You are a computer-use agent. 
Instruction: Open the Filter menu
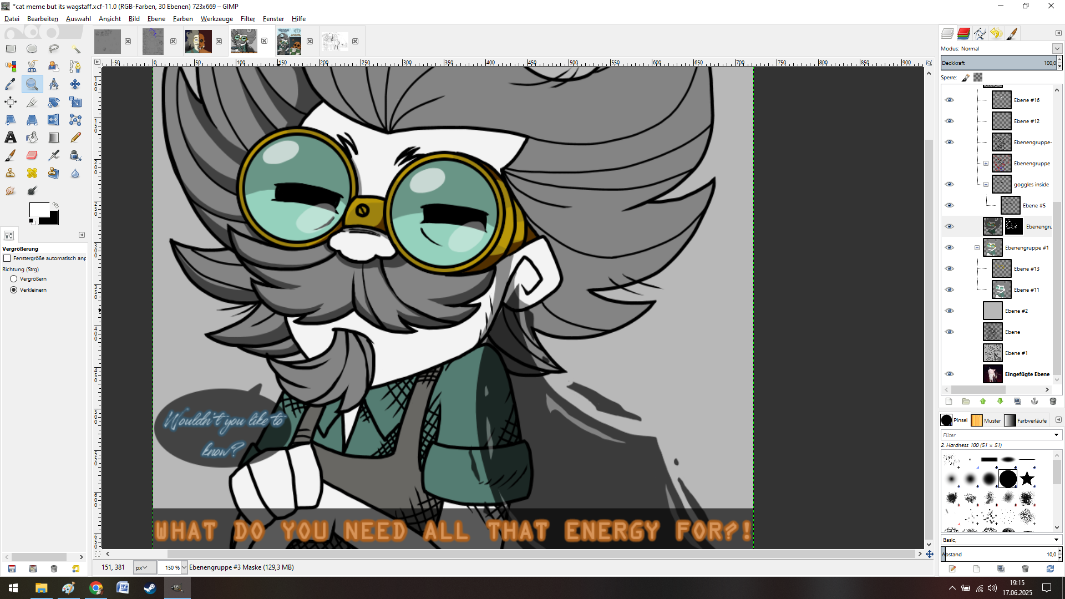pos(247,18)
